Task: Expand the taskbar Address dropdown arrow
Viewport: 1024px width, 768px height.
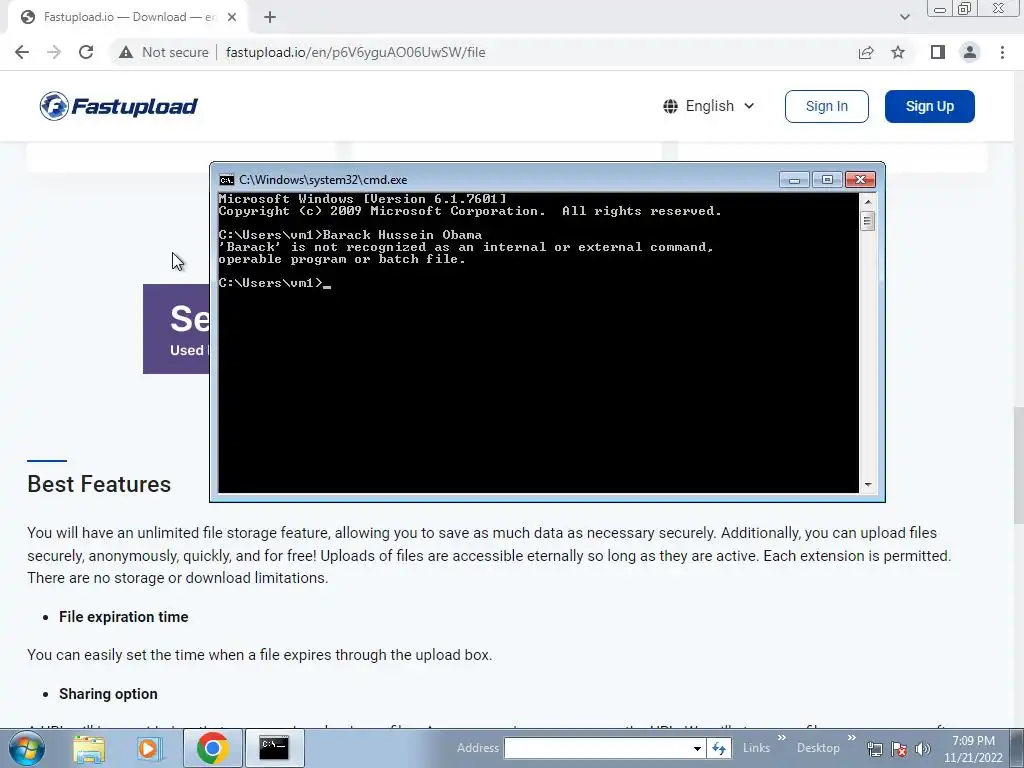Action: (x=697, y=748)
